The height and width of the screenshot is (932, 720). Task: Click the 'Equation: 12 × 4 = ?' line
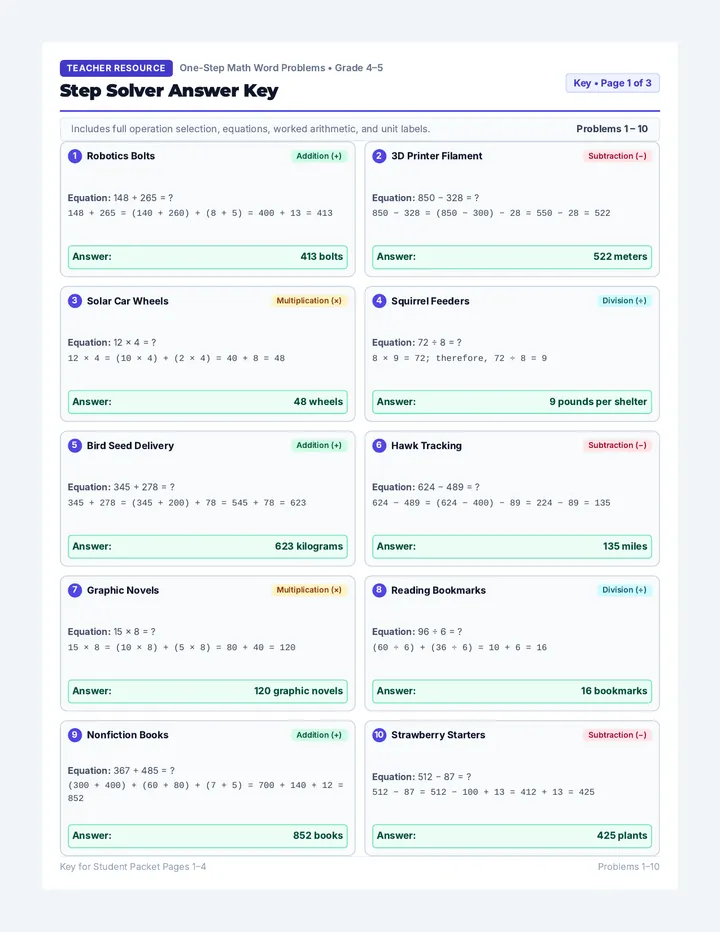click(112, 342)
